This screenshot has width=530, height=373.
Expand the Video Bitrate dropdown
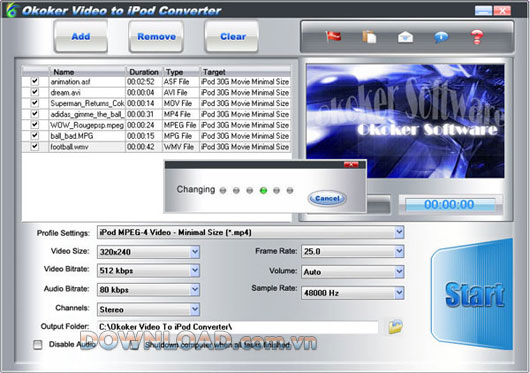pos(195,270)
